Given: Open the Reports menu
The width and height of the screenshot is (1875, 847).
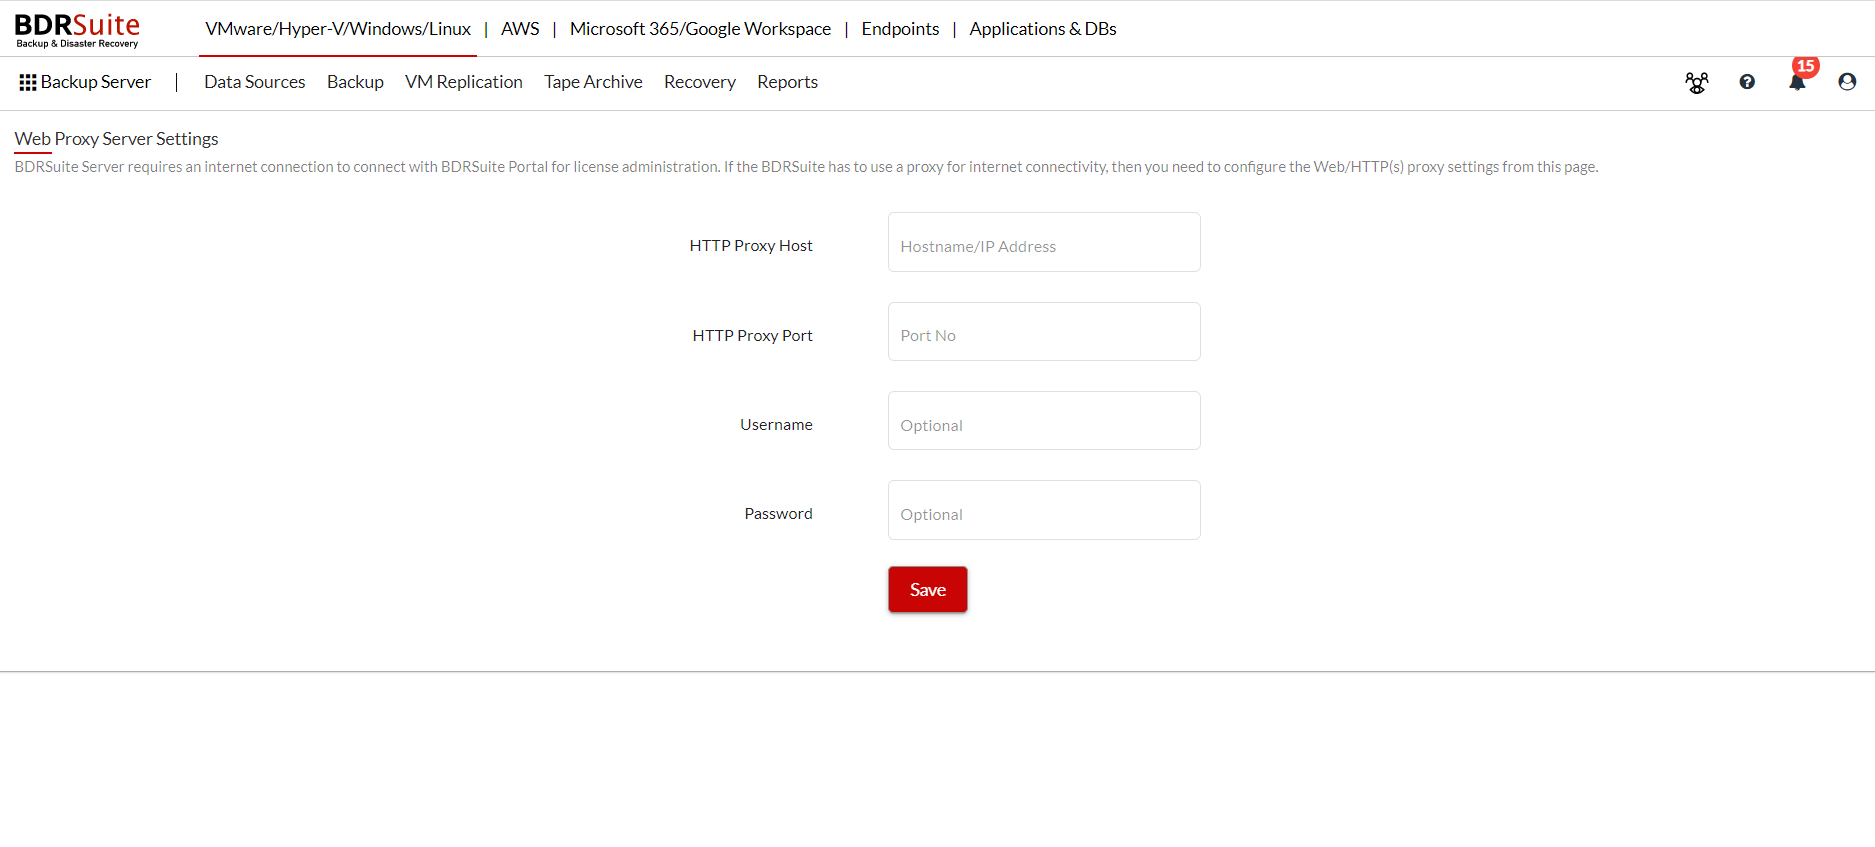Looking at the screenshot, I should pos(787,82).
